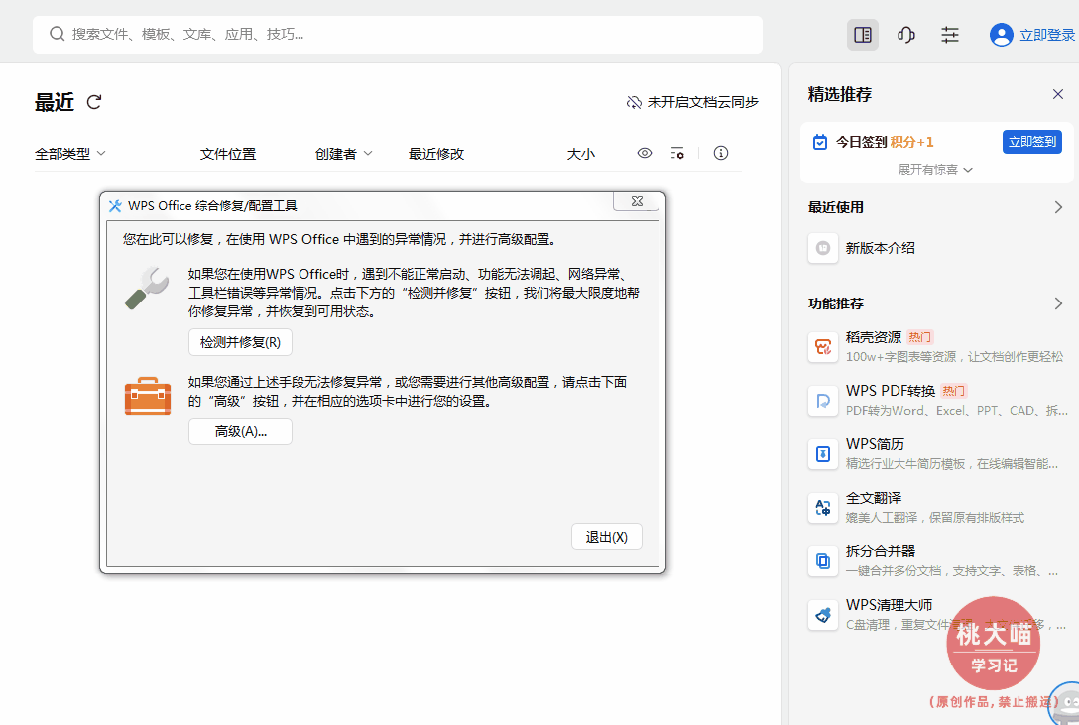Click the wrench repair icon
This screenshot has width=1079, height=725.
(x=147, y=288)
